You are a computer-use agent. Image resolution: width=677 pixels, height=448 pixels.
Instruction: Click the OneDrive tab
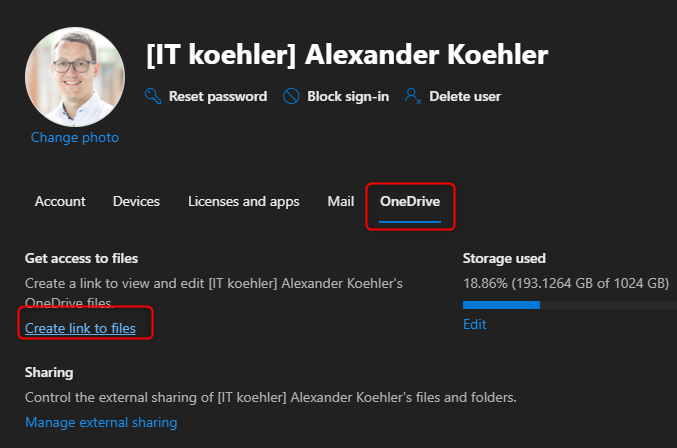(x=409, y=202)
